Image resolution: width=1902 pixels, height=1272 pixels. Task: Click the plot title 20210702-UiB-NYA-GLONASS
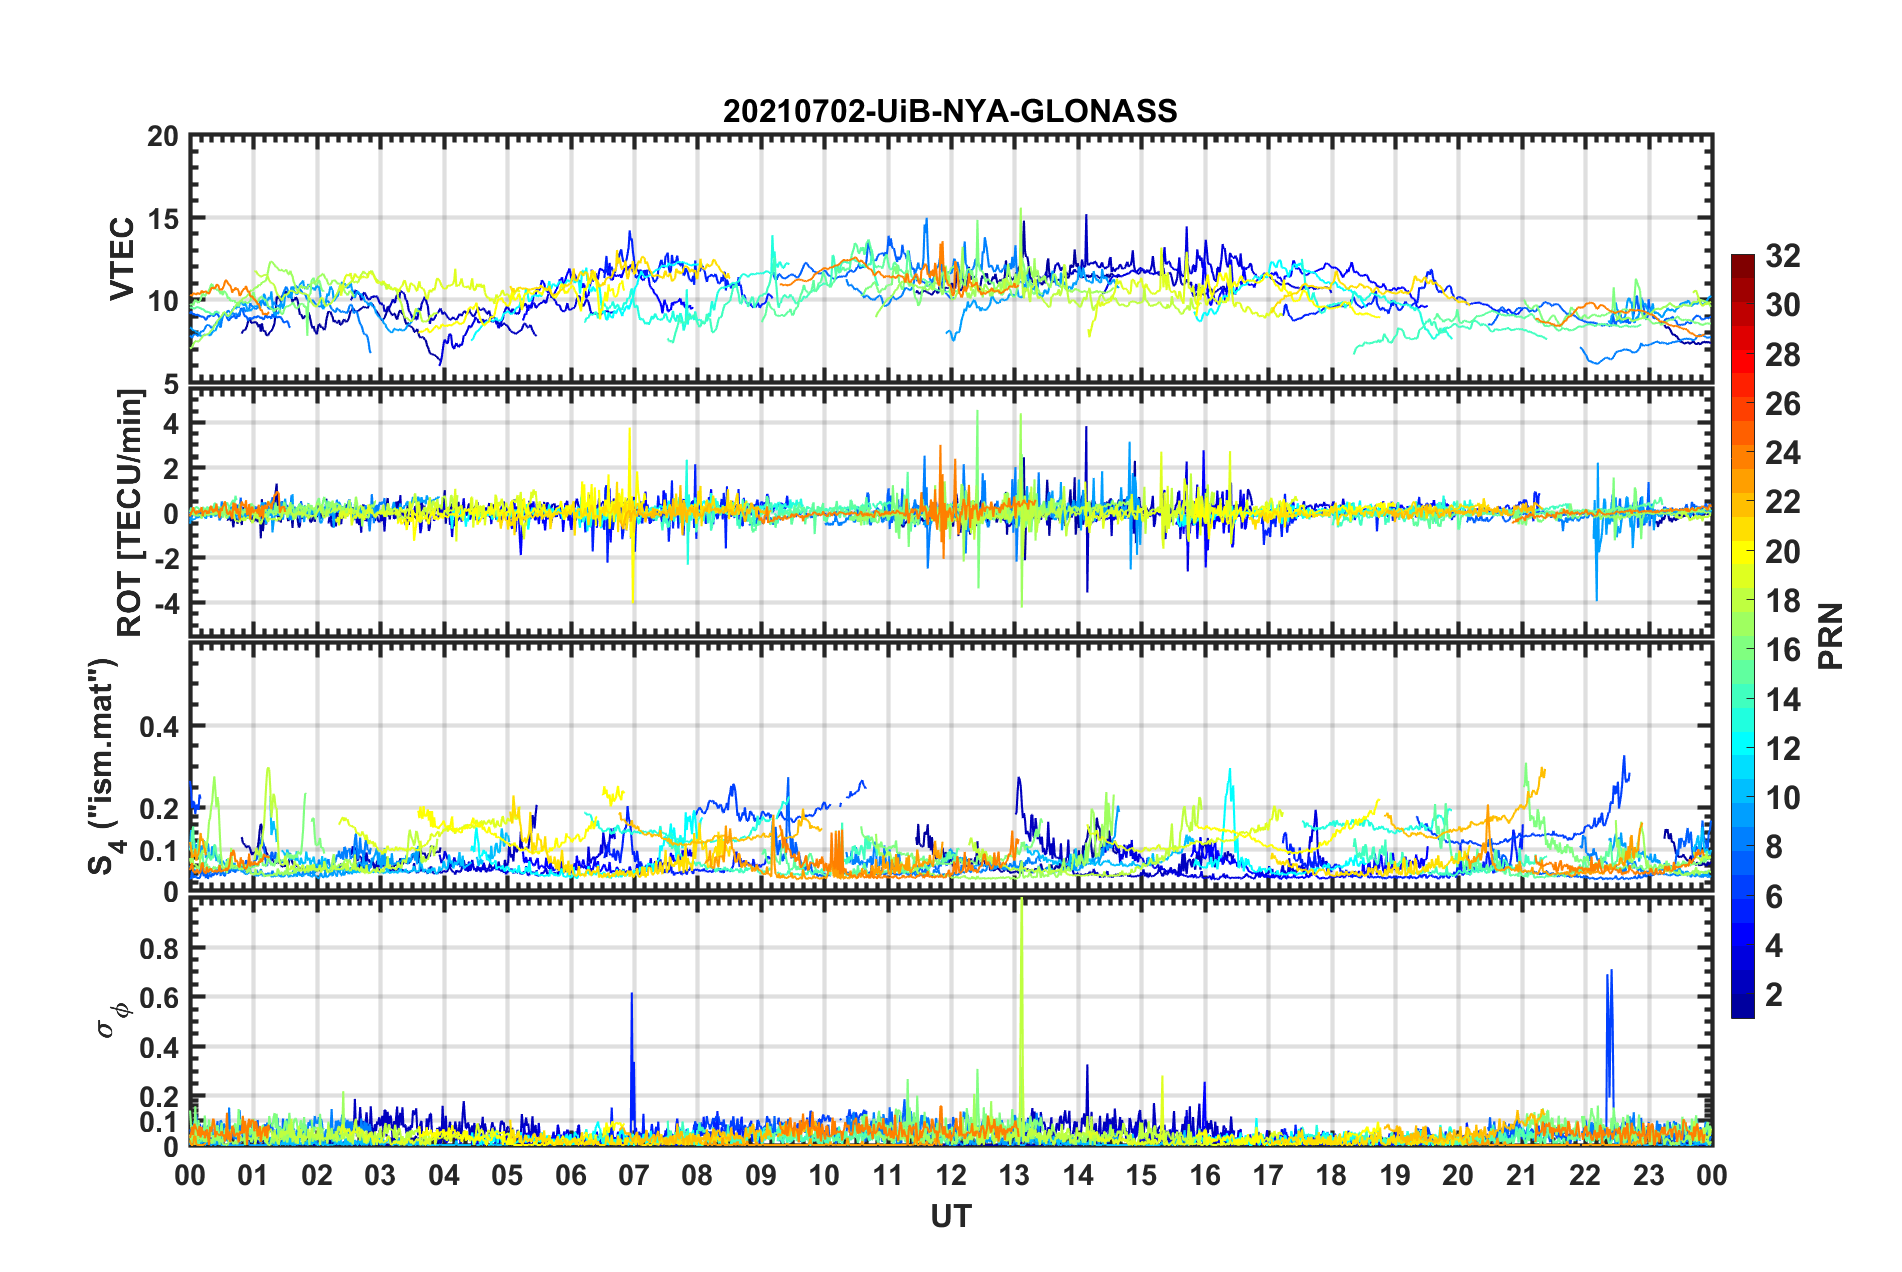click(x=950, y=111)
